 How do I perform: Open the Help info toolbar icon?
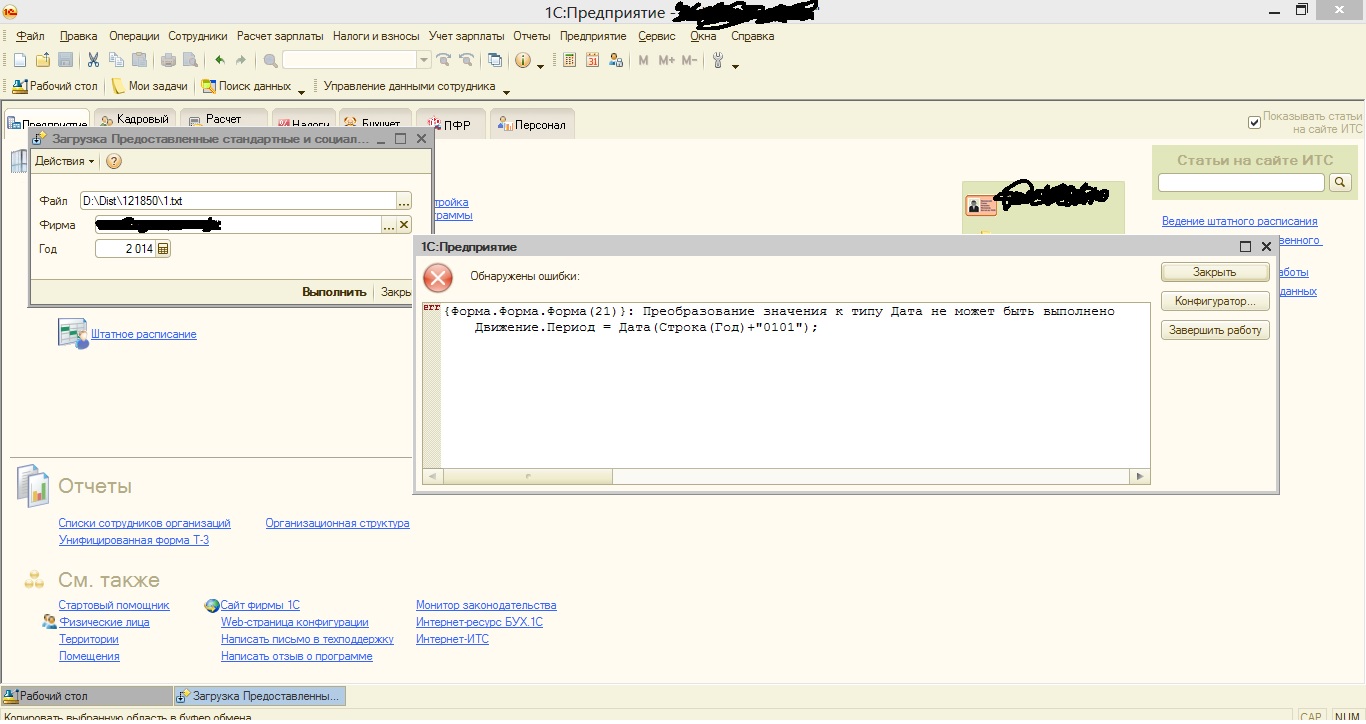tap(523, 61)
